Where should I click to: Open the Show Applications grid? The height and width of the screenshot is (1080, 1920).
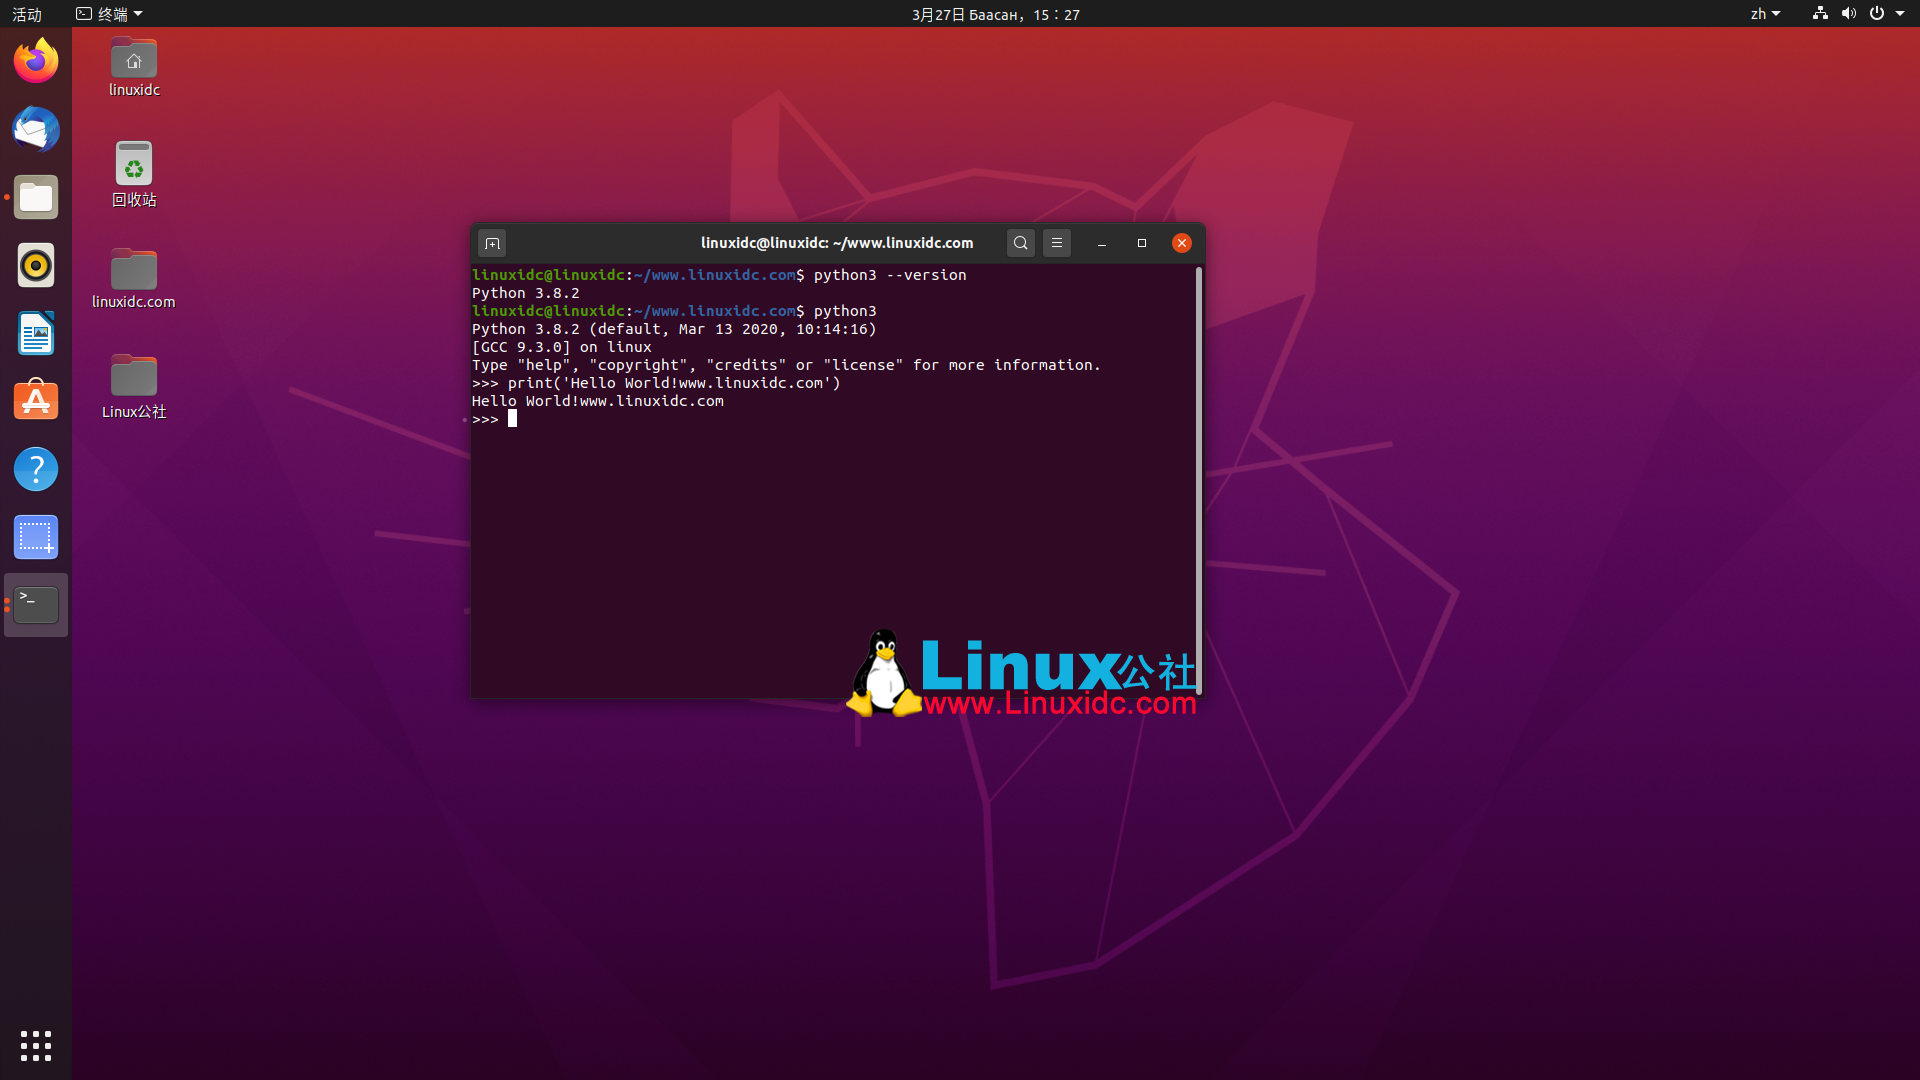(35, 1045)
